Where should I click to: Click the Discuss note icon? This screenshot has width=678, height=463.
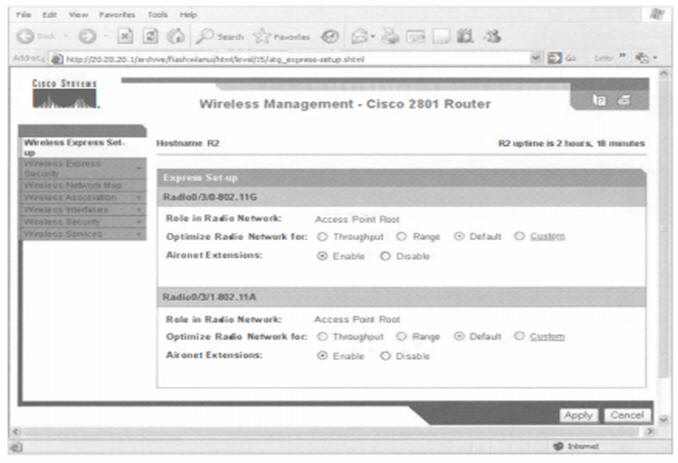point(441,37)
